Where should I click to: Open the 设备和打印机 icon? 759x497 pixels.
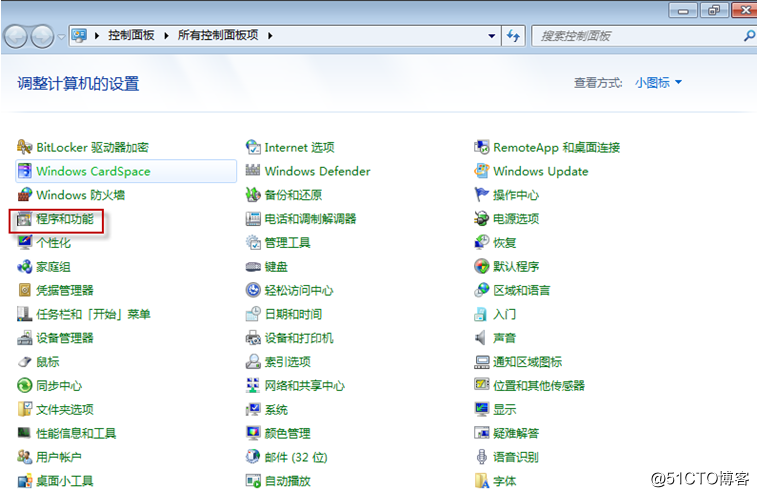tap(253, 338)
